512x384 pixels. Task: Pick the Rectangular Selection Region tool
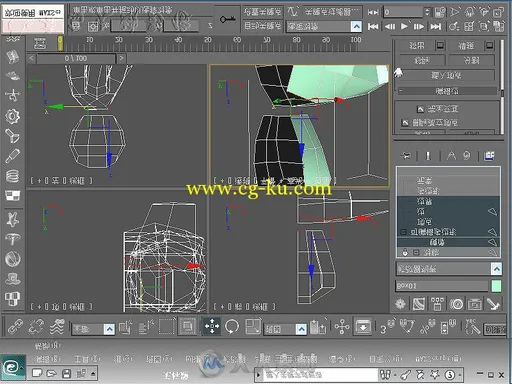pyautogui.click(x=167, y=327)
